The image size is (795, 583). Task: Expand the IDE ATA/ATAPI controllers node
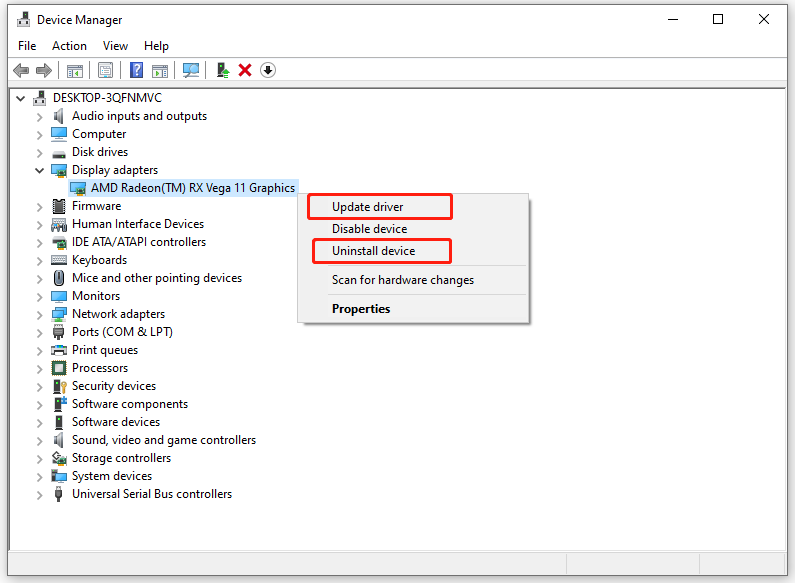tap(40, 243)
